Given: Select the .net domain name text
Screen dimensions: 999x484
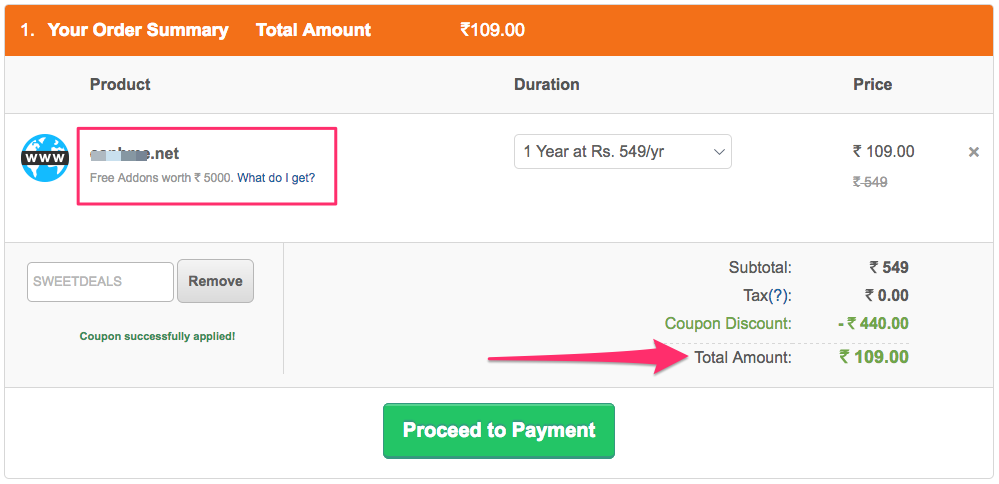Looking at the screenshot, I should tap(134, 153).
